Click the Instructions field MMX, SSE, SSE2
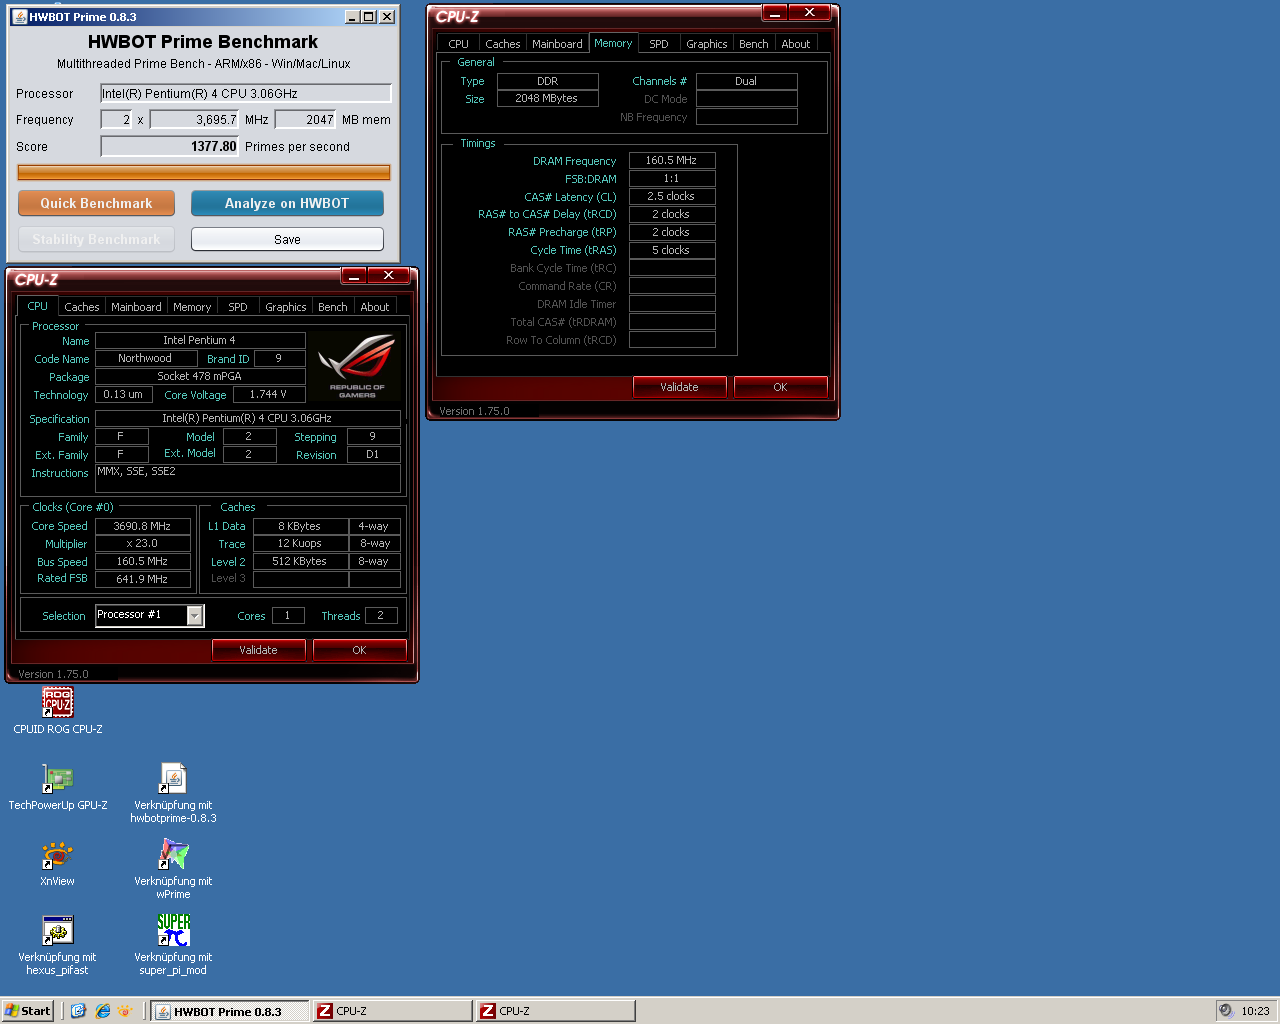This screenshot has width=1280, height=1024. pyautogui.click(x=248, y=478)
